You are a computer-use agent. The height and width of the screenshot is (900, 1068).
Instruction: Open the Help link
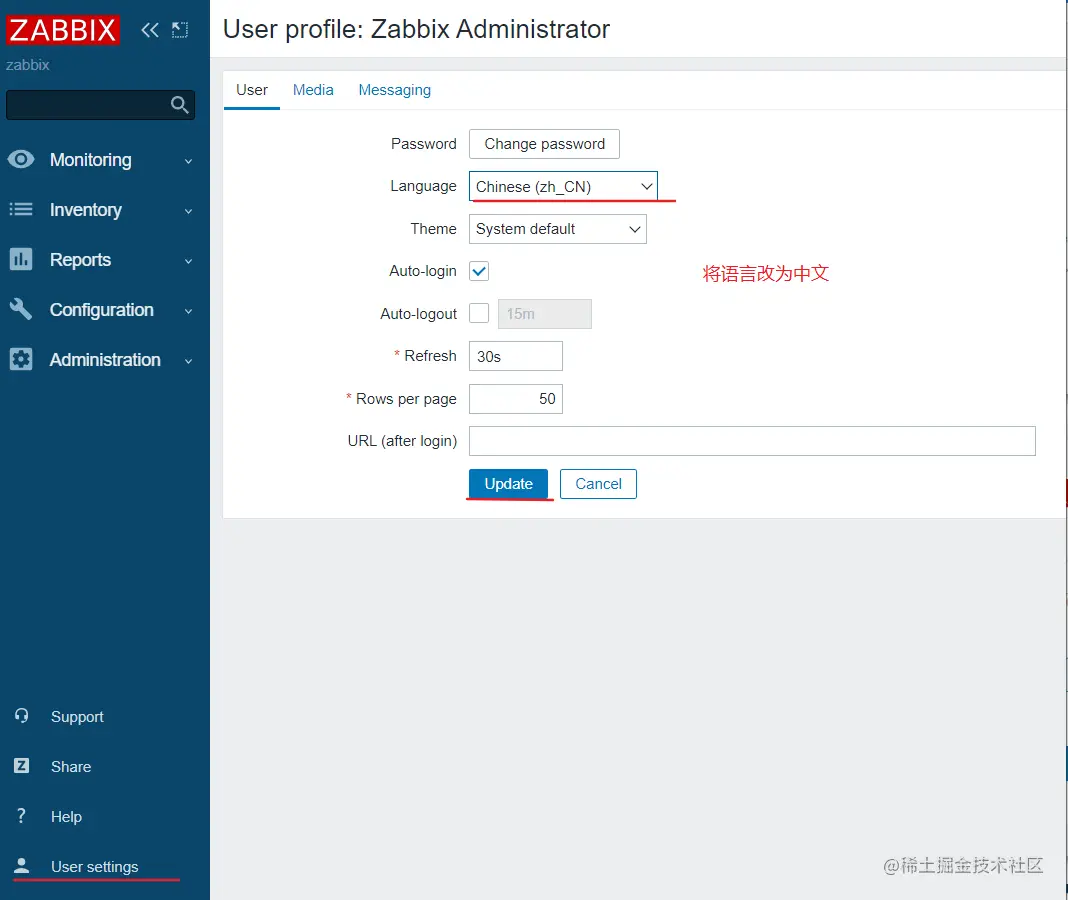[x=66, y=816]
